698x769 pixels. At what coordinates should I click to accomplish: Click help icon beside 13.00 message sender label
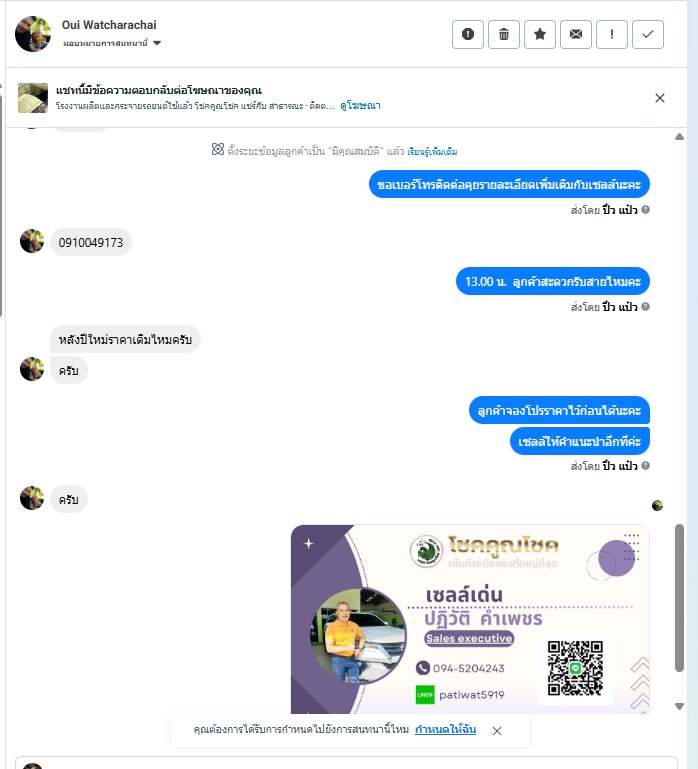(x=646, y=307)
